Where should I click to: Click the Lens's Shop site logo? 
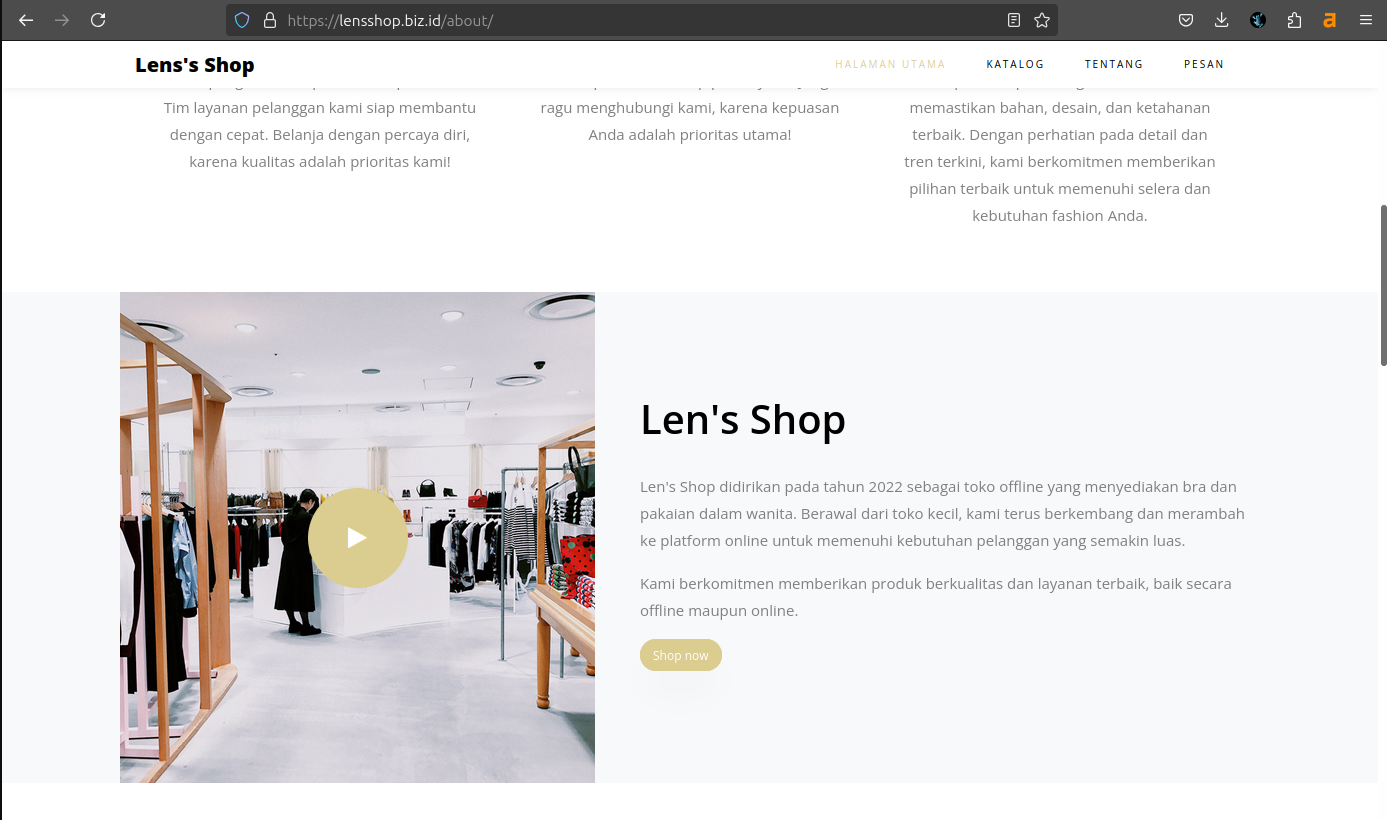point(195,65)
